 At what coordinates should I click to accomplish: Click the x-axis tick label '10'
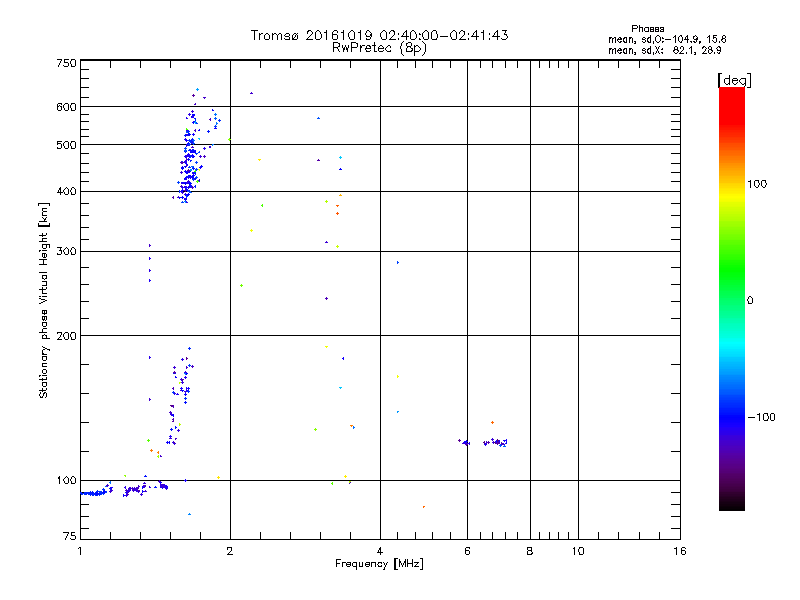pos(578,551)
